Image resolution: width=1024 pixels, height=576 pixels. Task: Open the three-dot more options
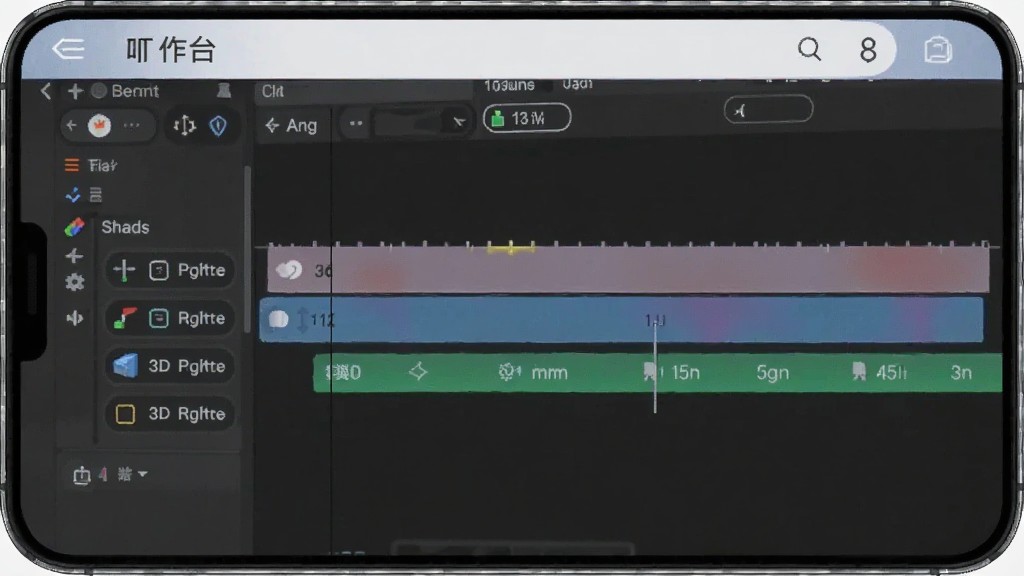coord(131,125)
